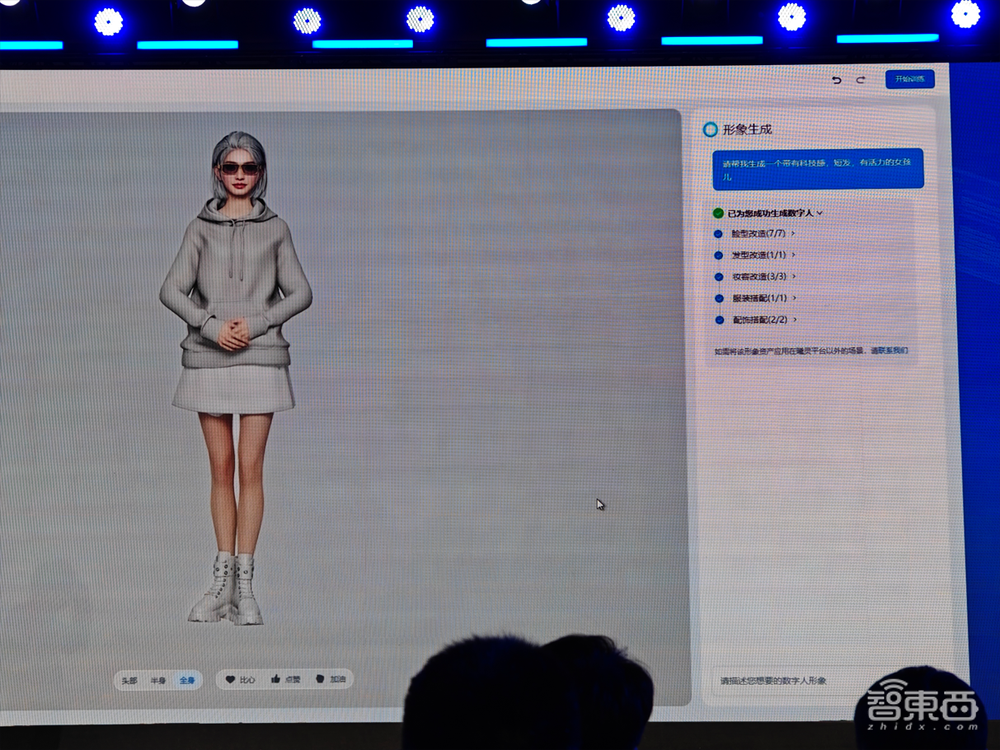Switch view to 半身 (half body)
The image size is (1000, 750).
point(158,680)
